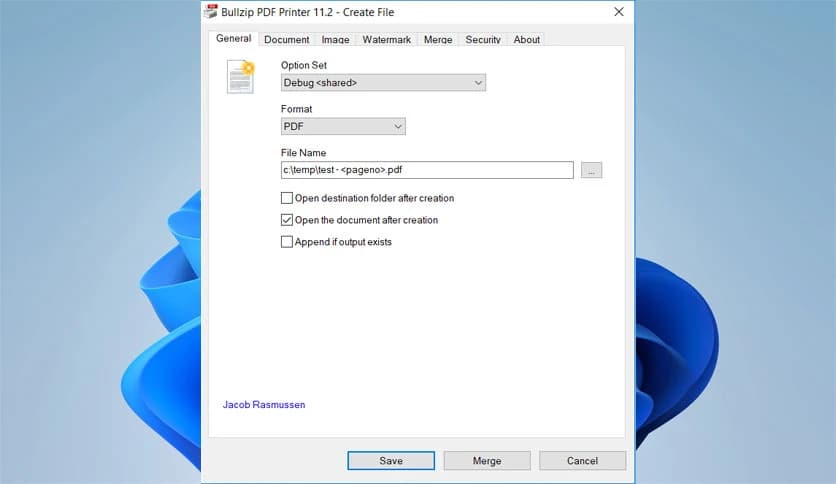
Task: Click into the File Name input field
Action: click(x=427, y=170)
